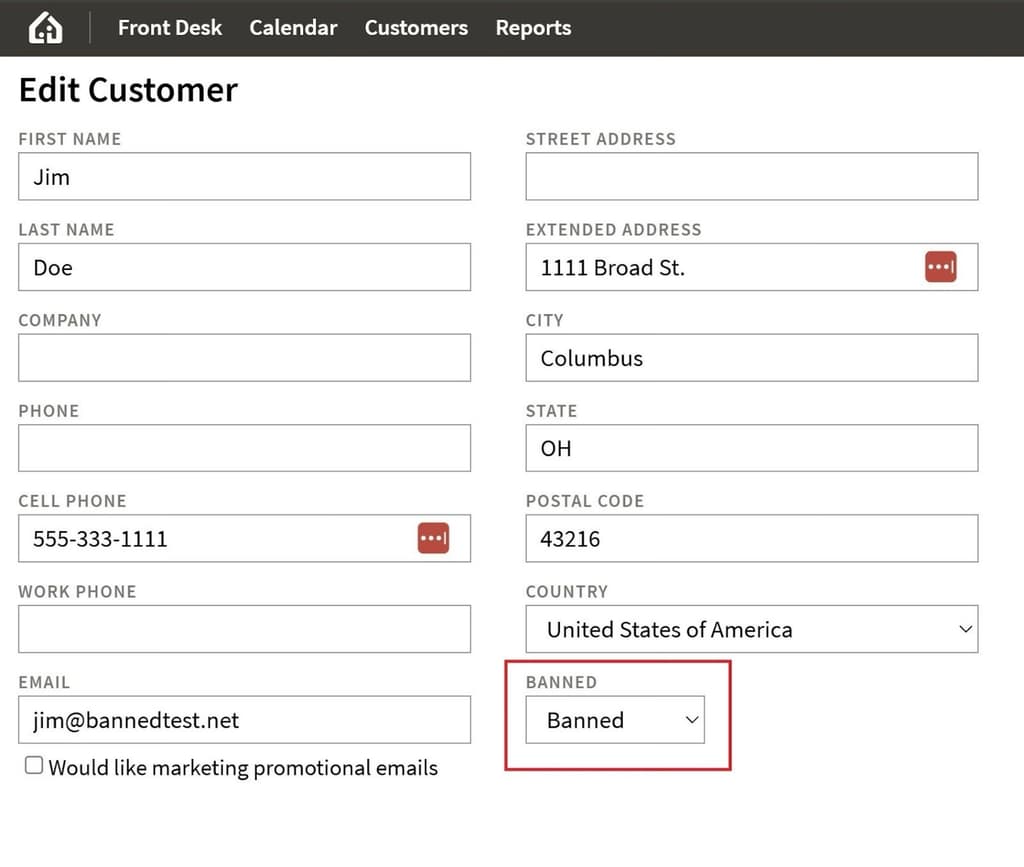Open the Banned status dropdown
Viewport: 1024px width, 867px height.
point(614,719)
